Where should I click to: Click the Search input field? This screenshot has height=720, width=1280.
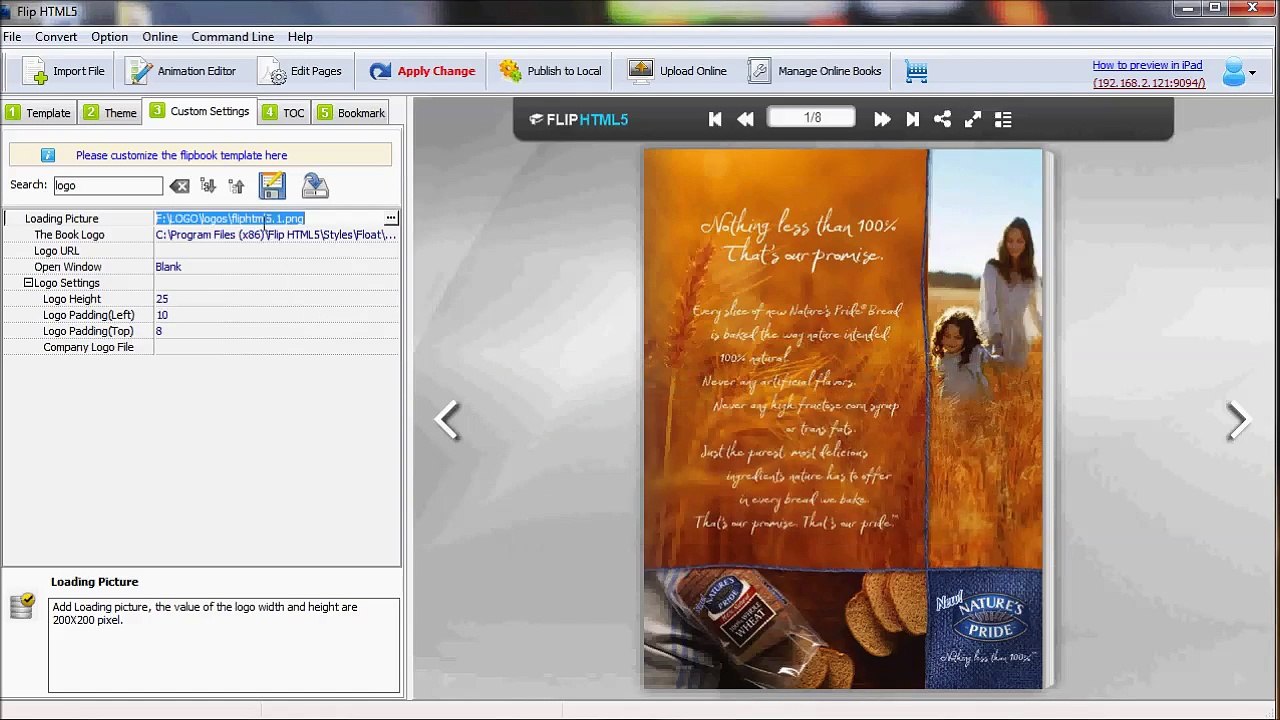click(107, 185)
